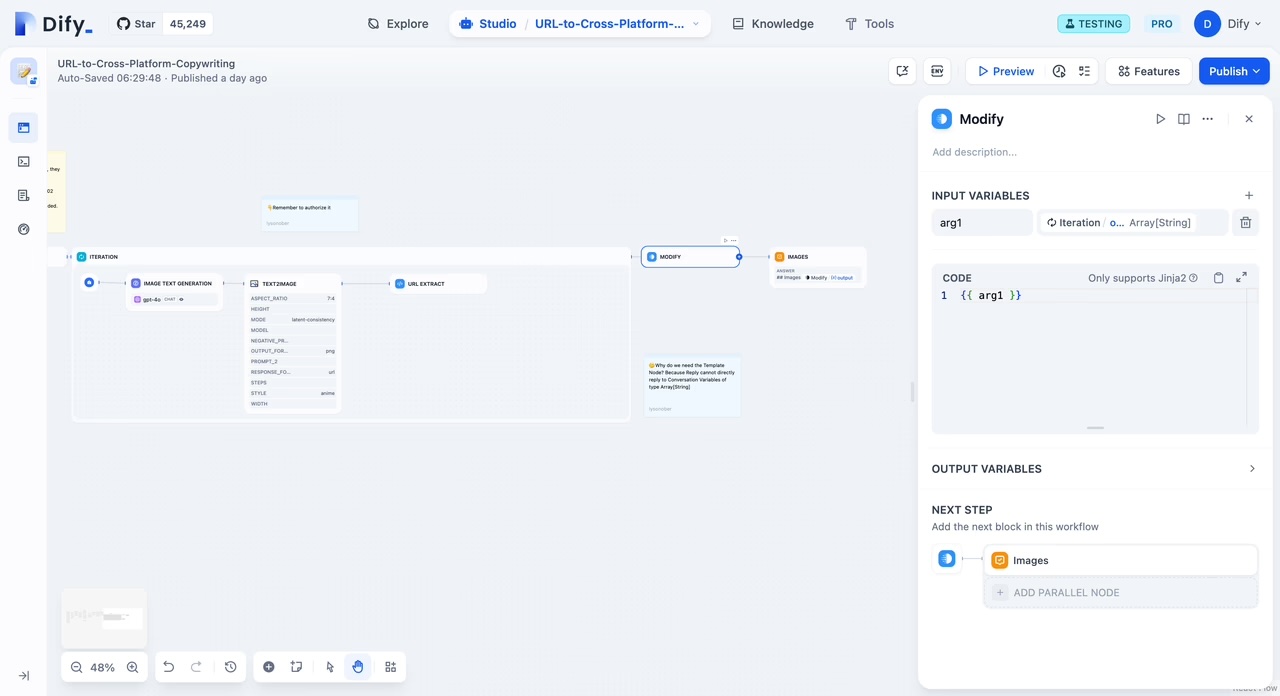Switch to pointer mode

click(x=330, y=667)
